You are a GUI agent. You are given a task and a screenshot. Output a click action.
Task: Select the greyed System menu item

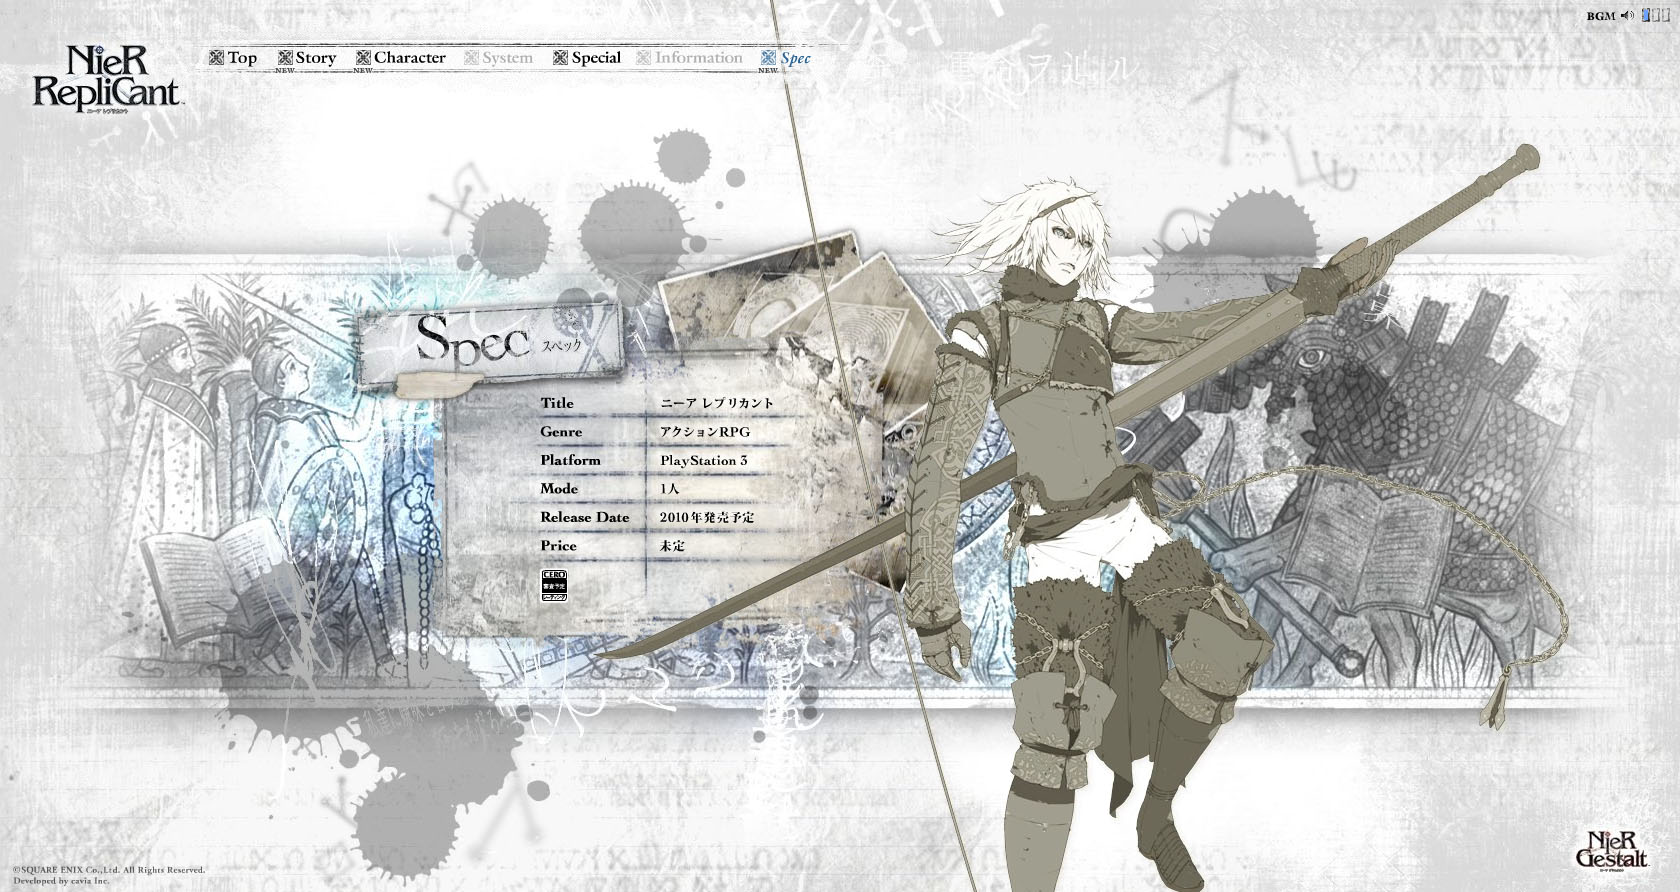(499, 58)
